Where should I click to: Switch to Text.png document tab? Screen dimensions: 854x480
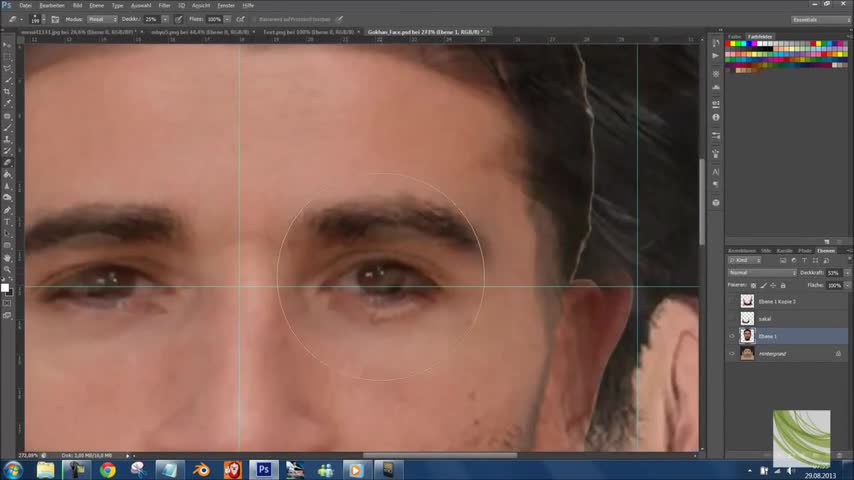[x=308, y=32]
